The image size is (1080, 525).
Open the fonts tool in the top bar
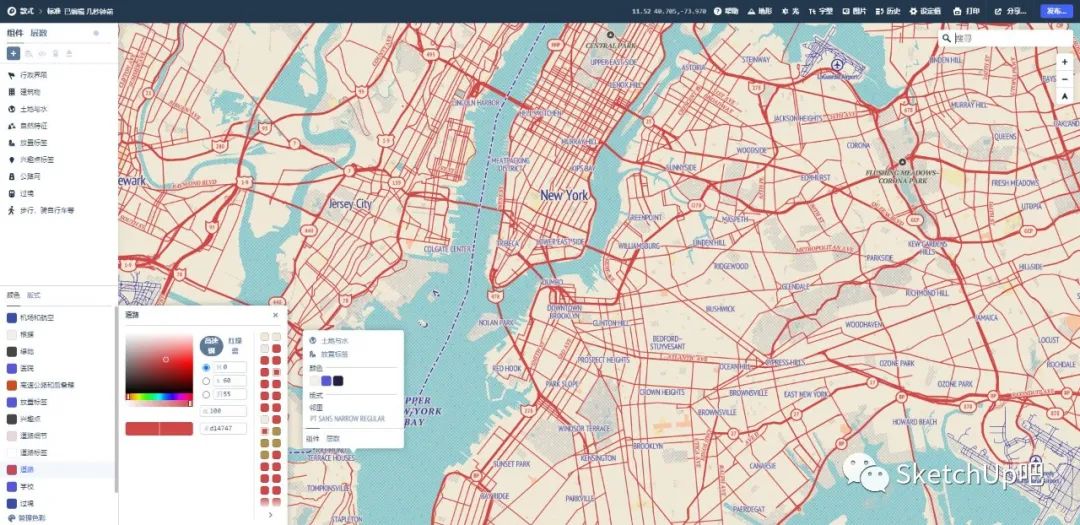pyautogui.click(x=821, y=11)
